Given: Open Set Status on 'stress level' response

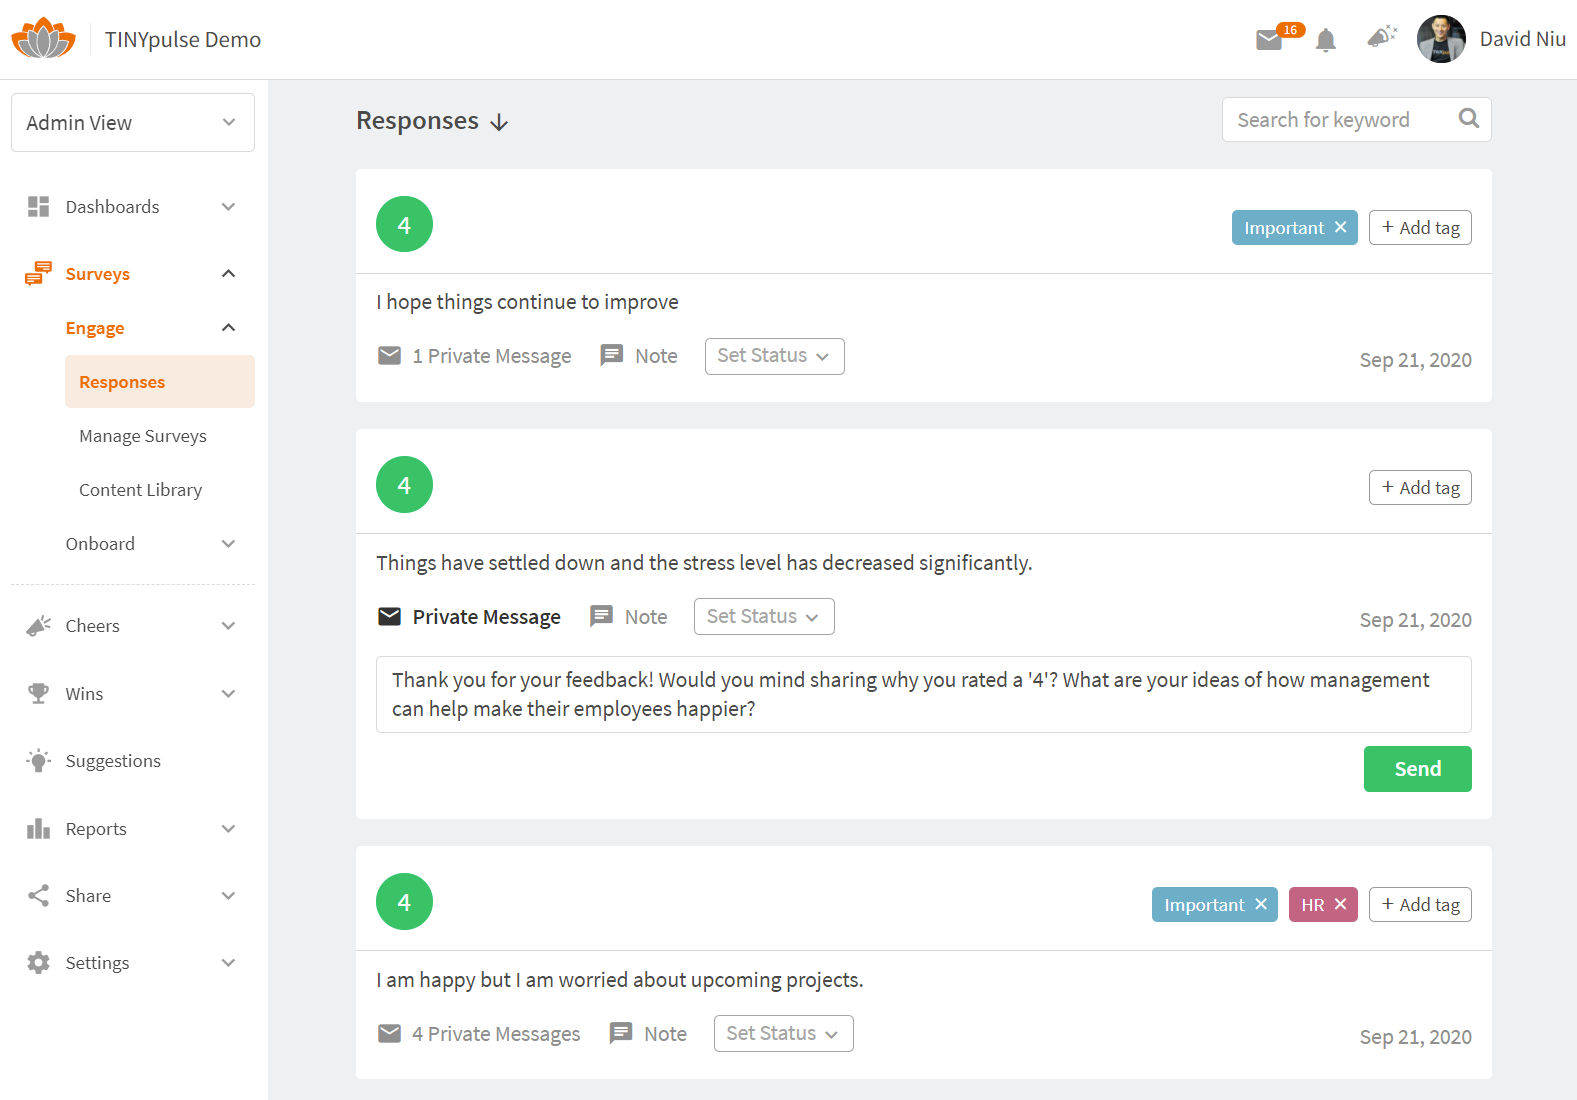Looking at the screenshot, I should [764, 616].
